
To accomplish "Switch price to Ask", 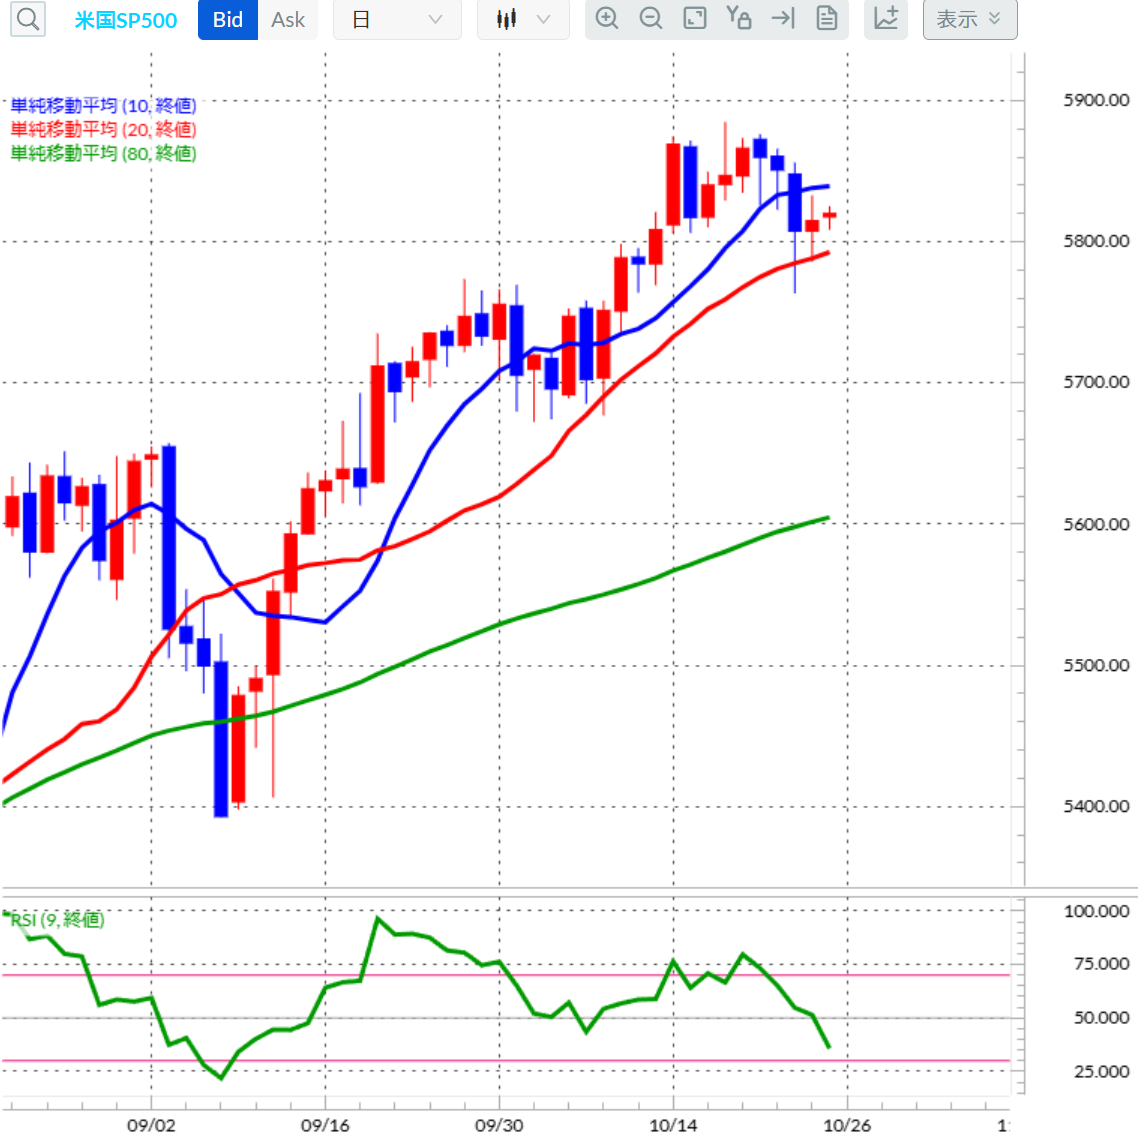I will tap(287, 20).
